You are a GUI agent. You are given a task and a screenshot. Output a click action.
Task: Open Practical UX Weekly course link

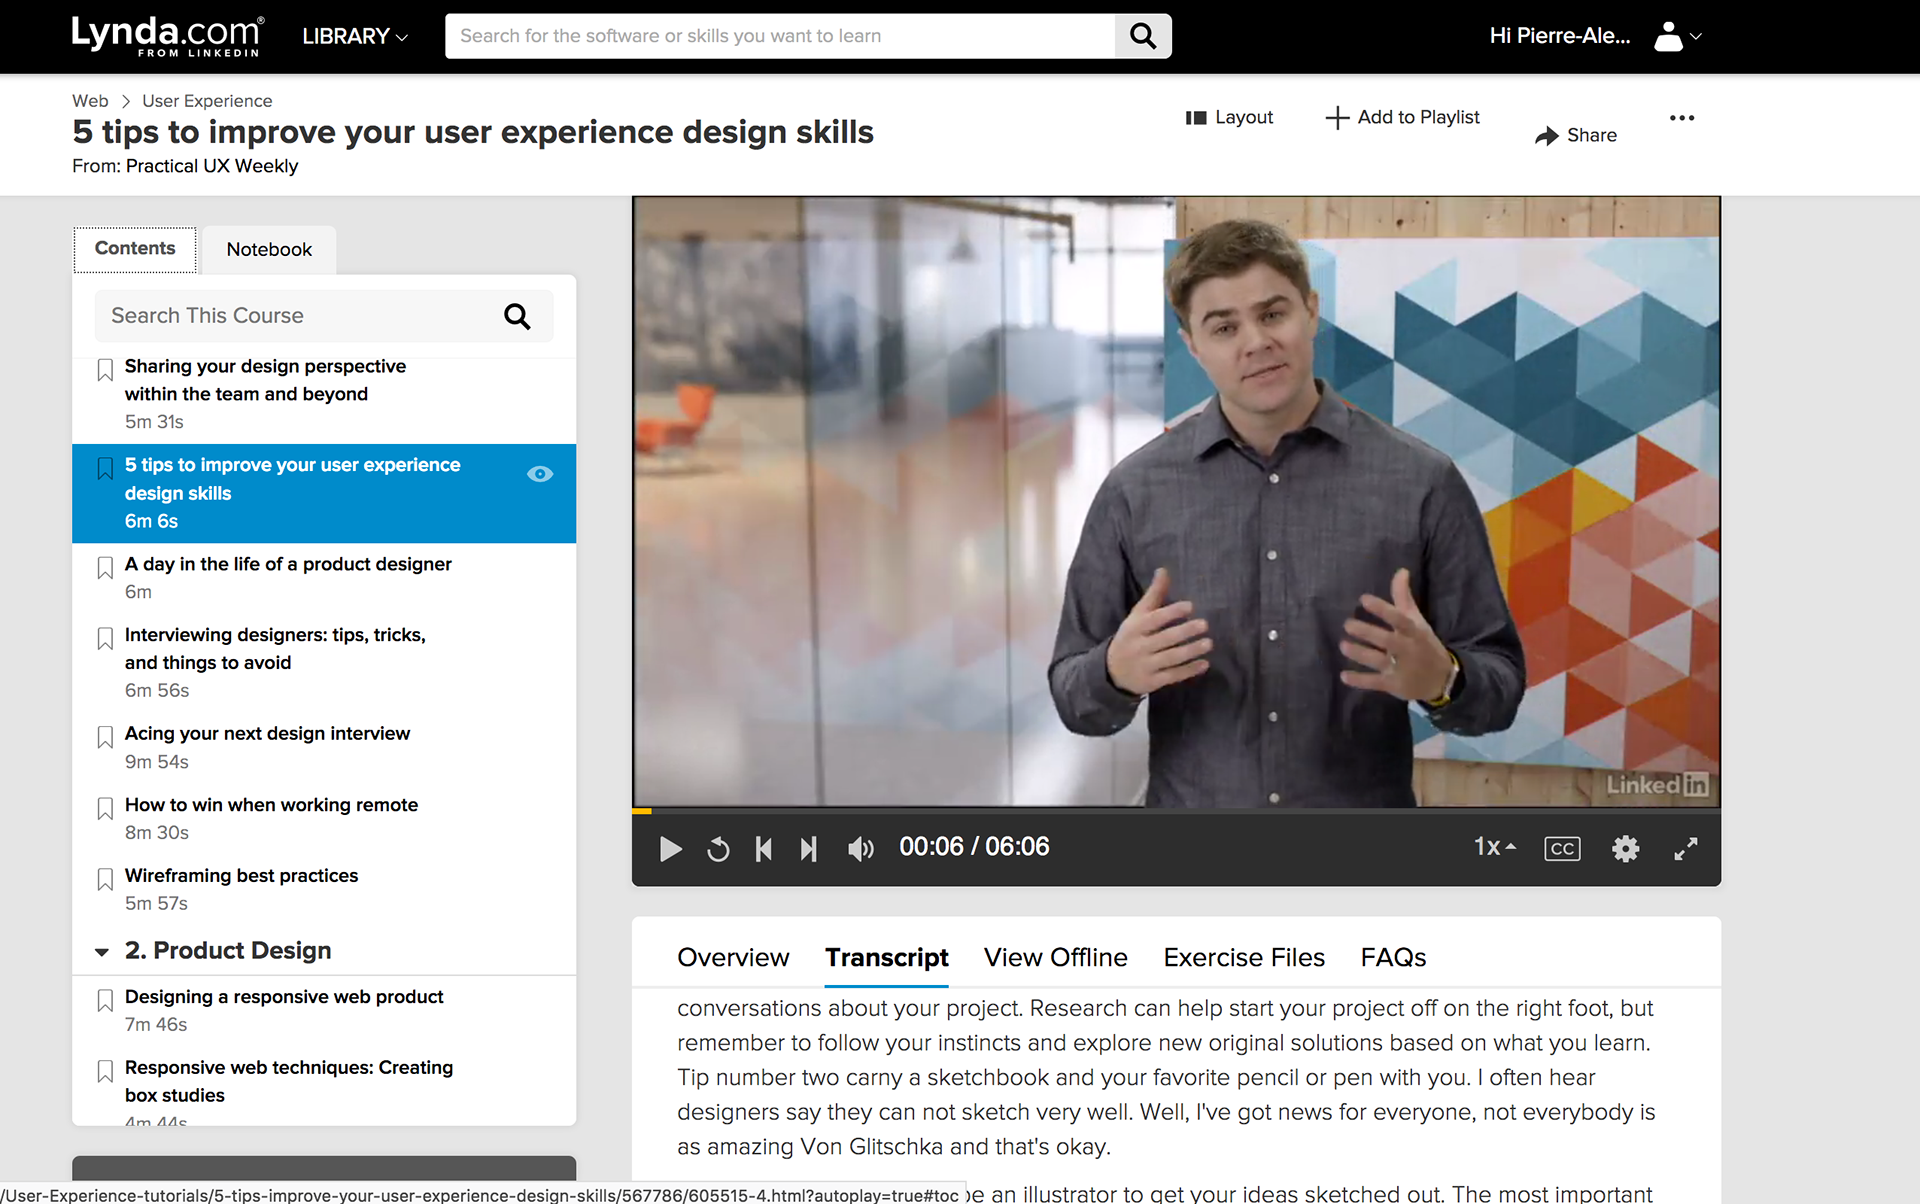(212, 166)
